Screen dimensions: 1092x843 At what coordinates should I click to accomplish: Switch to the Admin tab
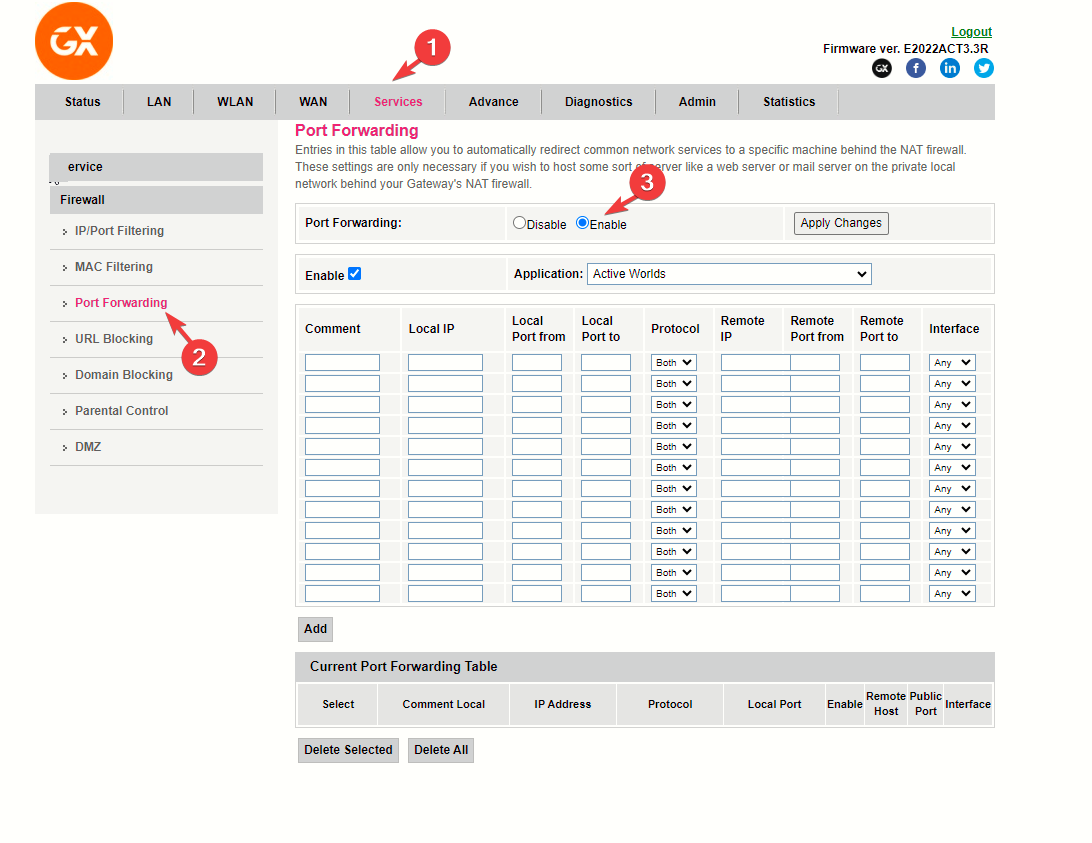click(697, 102)
